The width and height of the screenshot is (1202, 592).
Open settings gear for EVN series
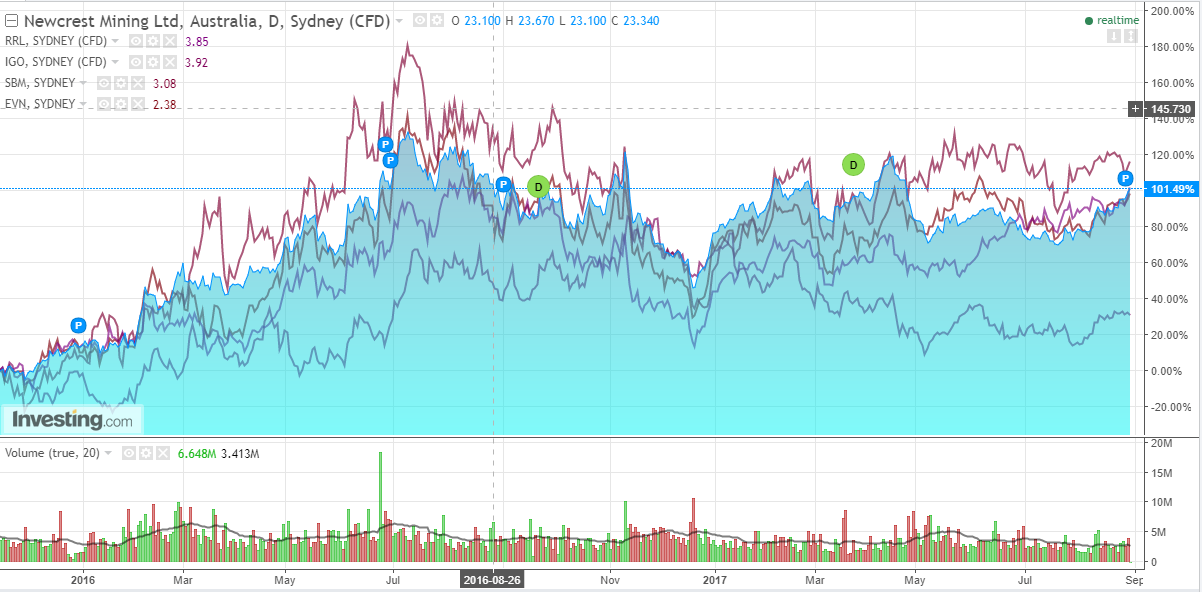coord(120,104)
